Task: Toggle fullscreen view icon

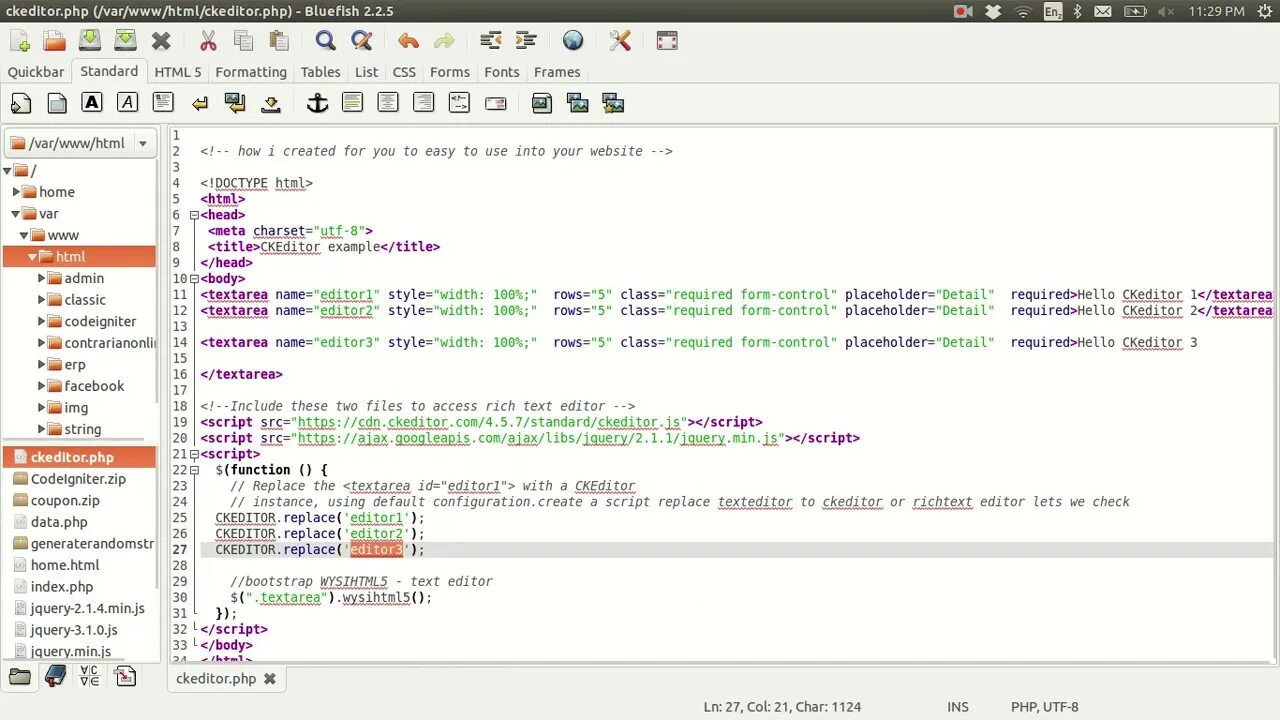Action: [667, 41]
